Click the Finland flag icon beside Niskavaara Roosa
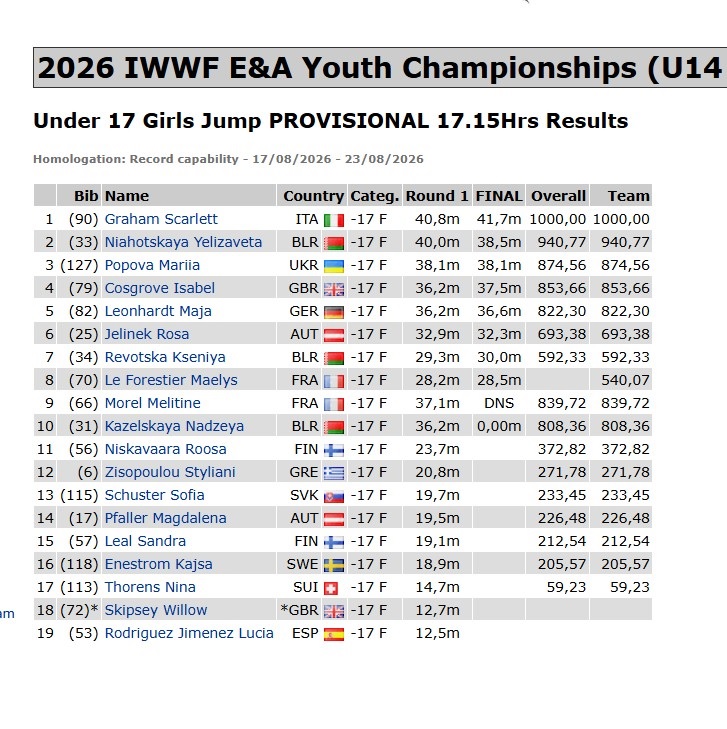 coord(334,450)
